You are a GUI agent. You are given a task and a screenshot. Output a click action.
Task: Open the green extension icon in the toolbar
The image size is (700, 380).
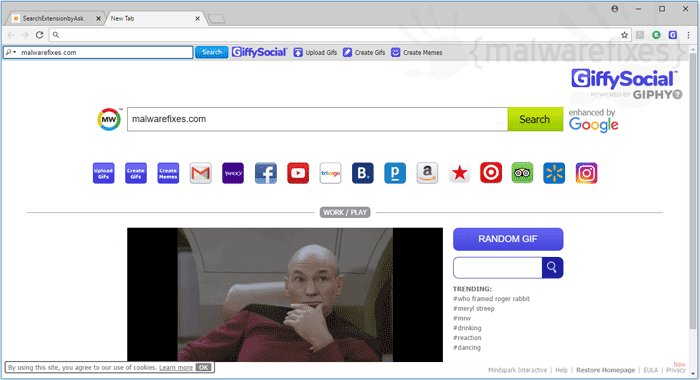[656, 35]
